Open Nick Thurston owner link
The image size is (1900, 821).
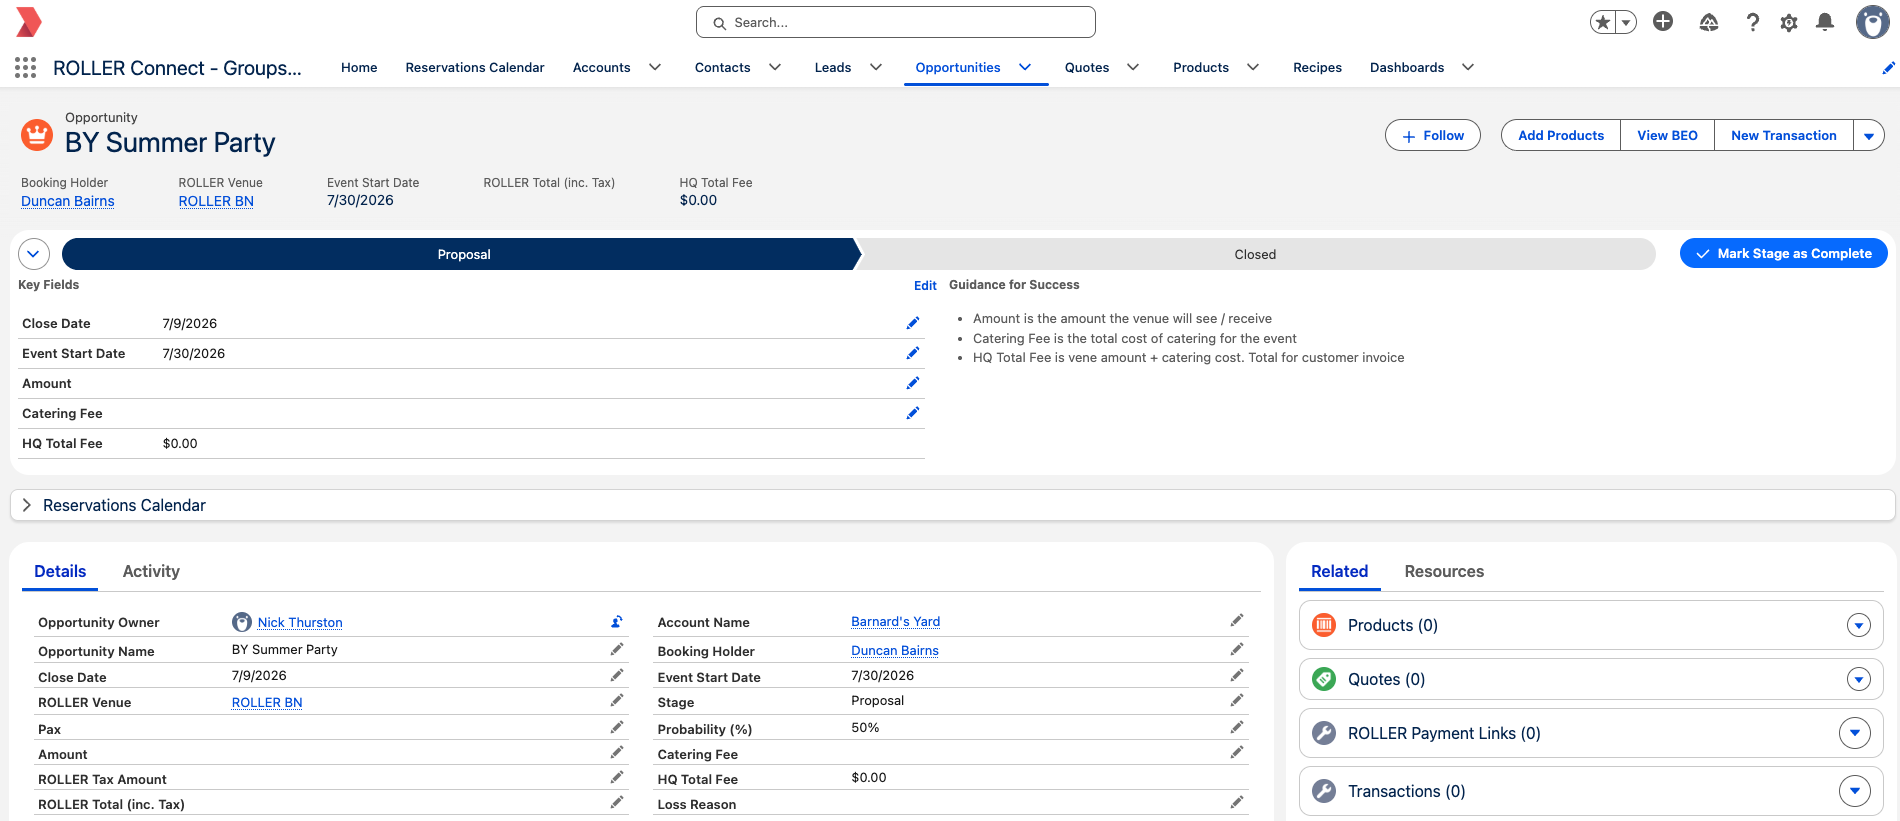[x=300, y=622]
